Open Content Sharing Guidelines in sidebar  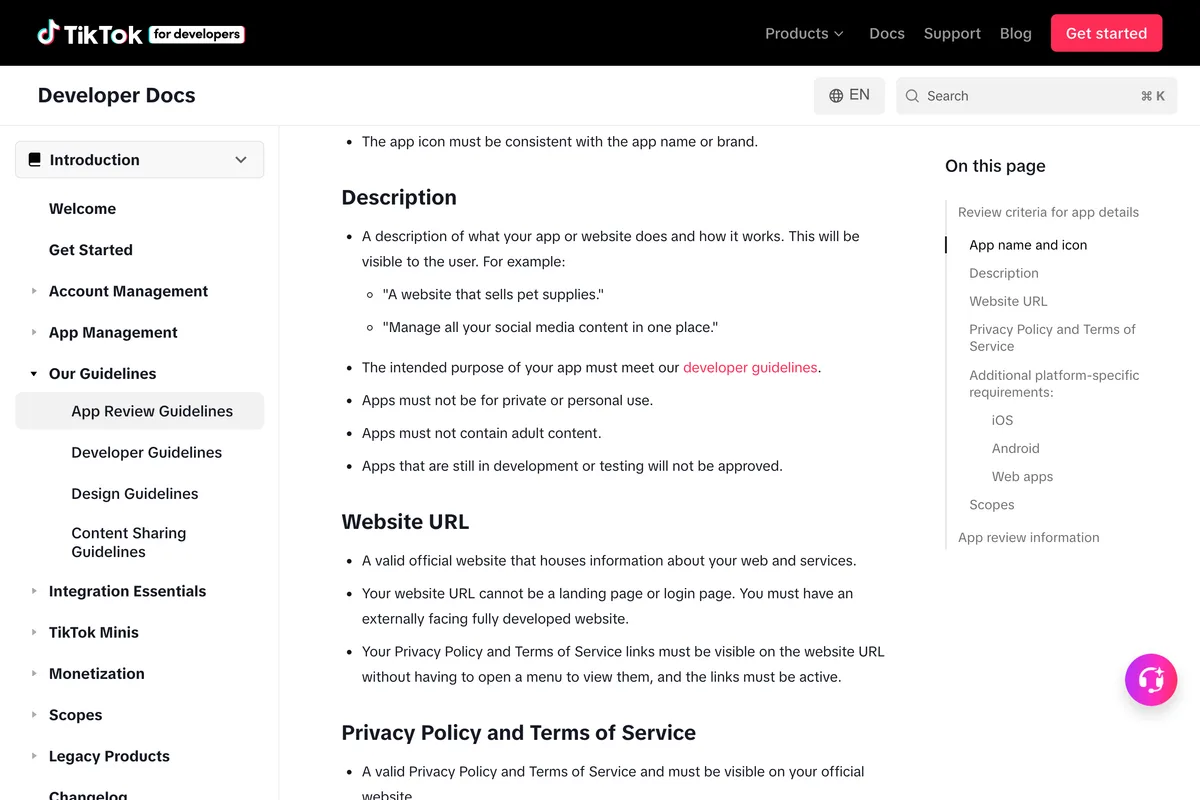coord(129,542)
